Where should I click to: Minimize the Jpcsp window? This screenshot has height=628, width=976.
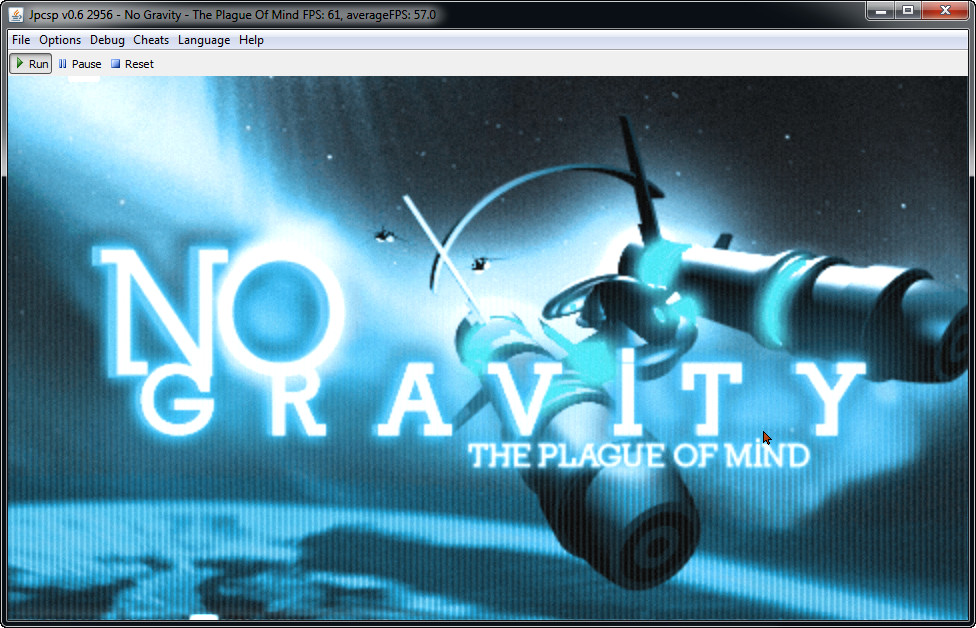point(880,11)
